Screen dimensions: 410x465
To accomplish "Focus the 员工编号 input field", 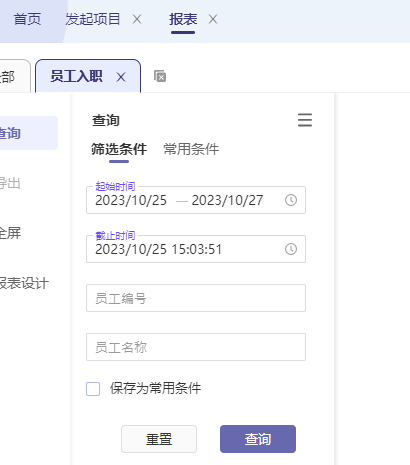I will click(196, 298).
